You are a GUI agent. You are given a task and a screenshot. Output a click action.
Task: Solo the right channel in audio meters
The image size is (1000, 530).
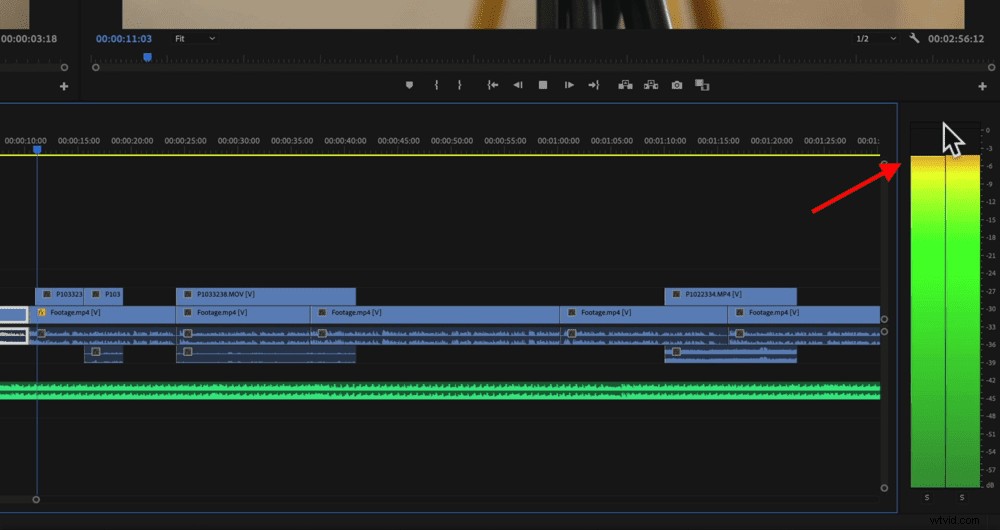[962, 497]
